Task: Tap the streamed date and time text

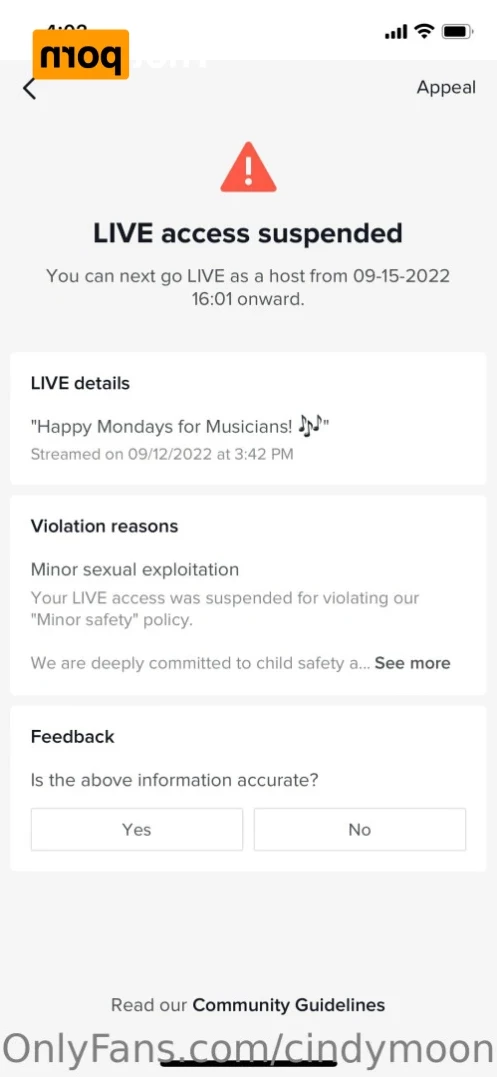Action: tap(162, 454)
